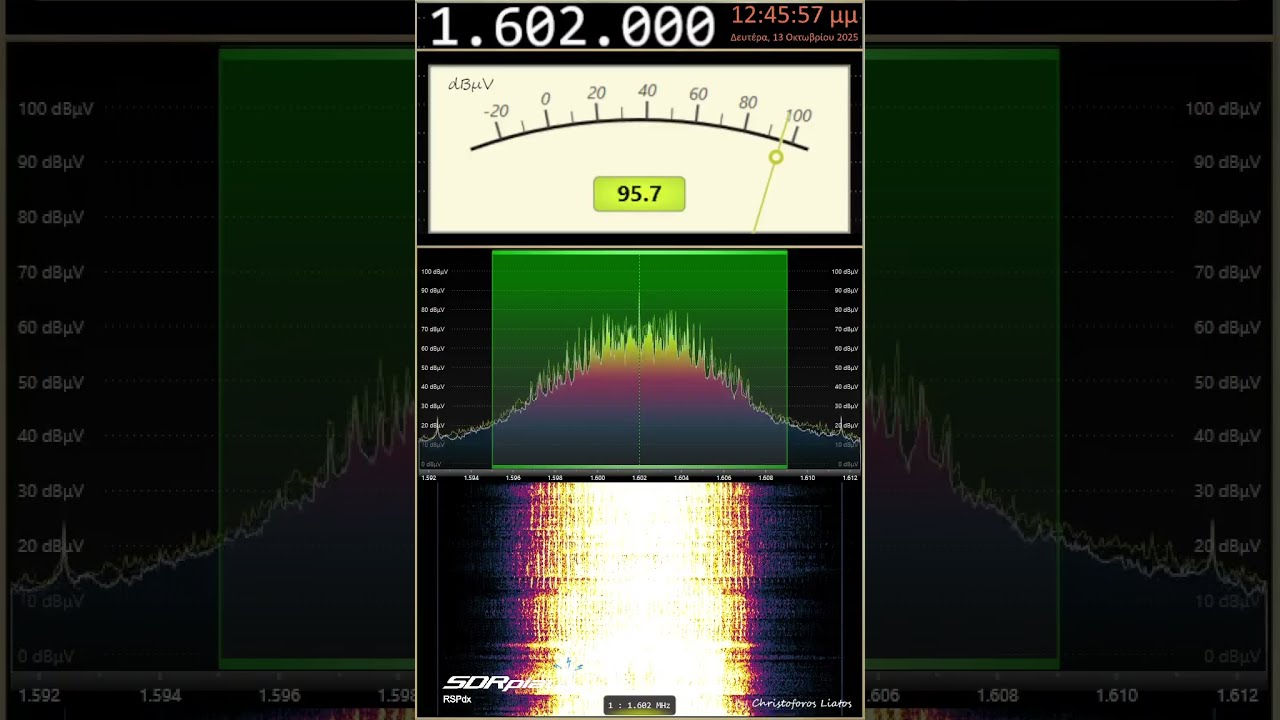Click the RSPdx device label

(x=457, y=699)
